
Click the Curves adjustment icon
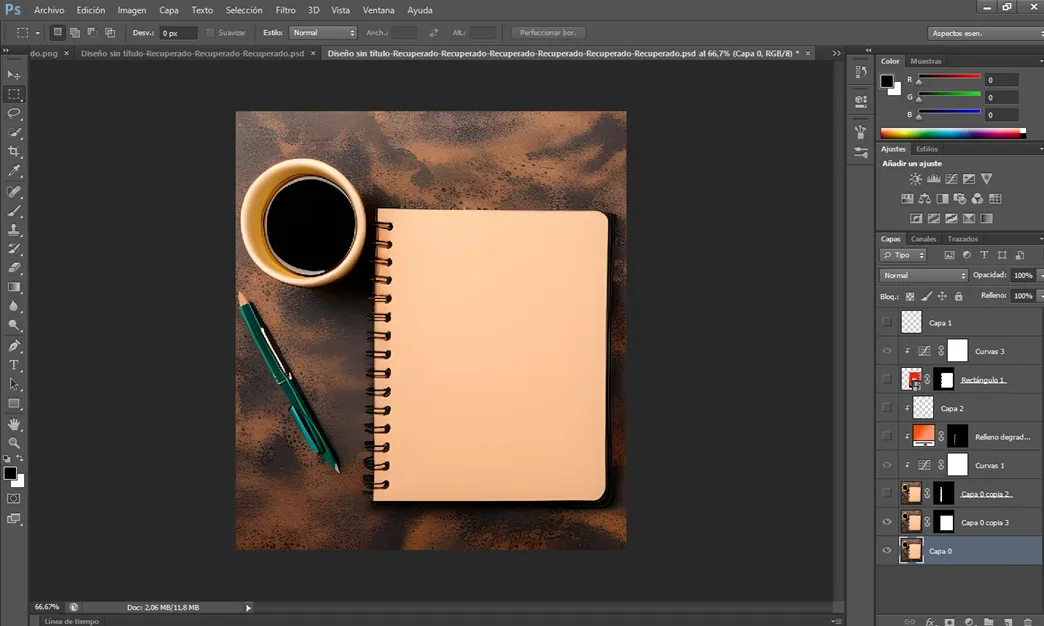951,179
